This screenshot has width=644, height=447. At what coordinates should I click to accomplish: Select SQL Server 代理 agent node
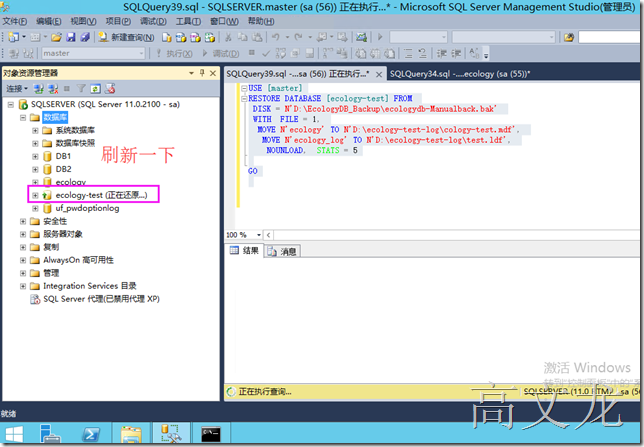[101, 299]
